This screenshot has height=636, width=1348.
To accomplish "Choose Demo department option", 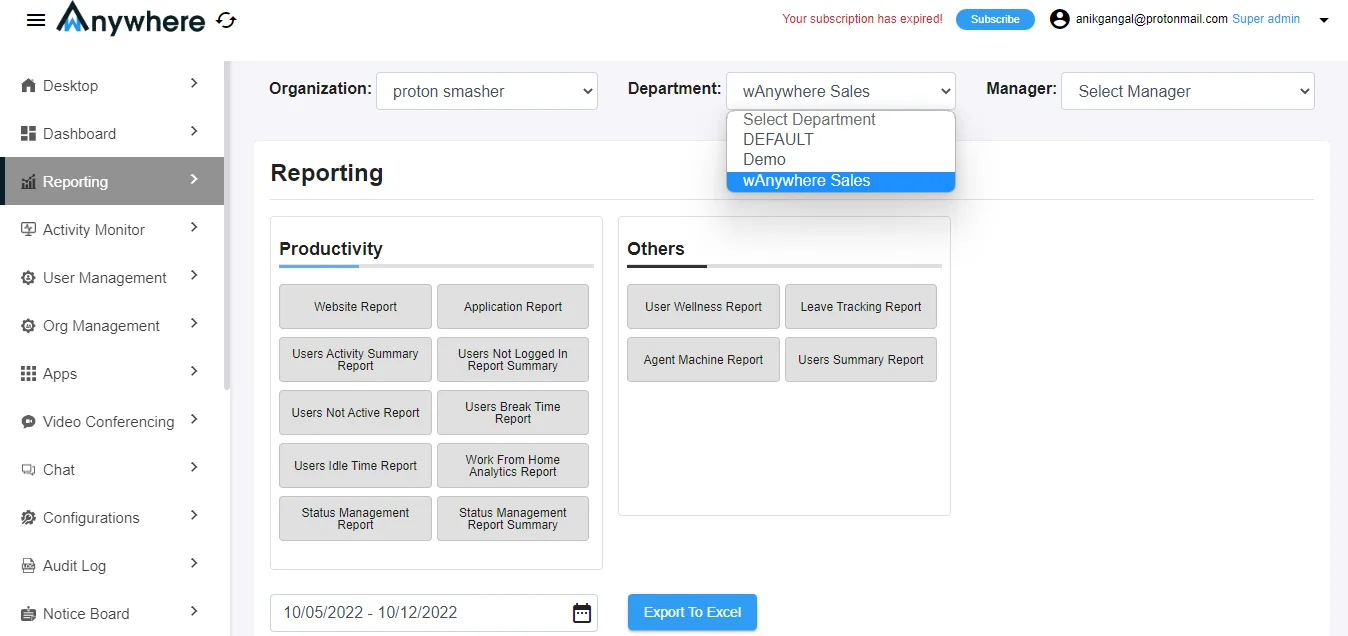I will click(x=841, y=160).
